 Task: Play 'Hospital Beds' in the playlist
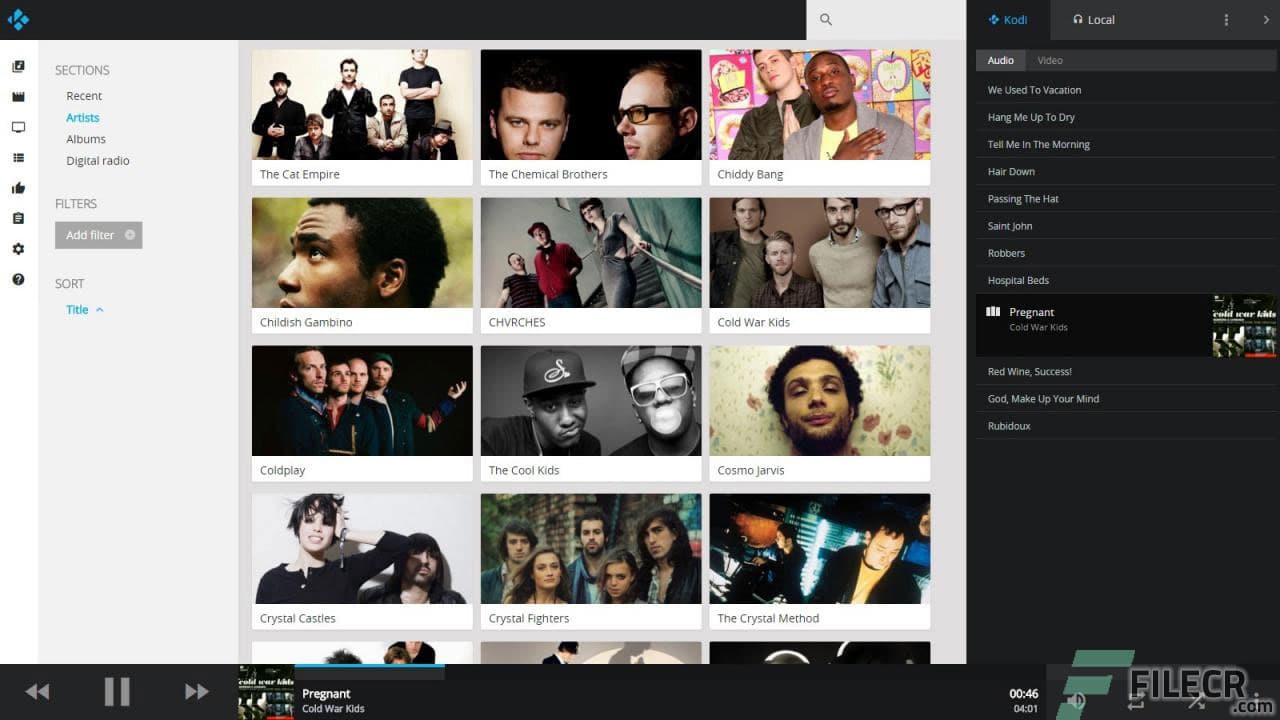pos(1126,280)
